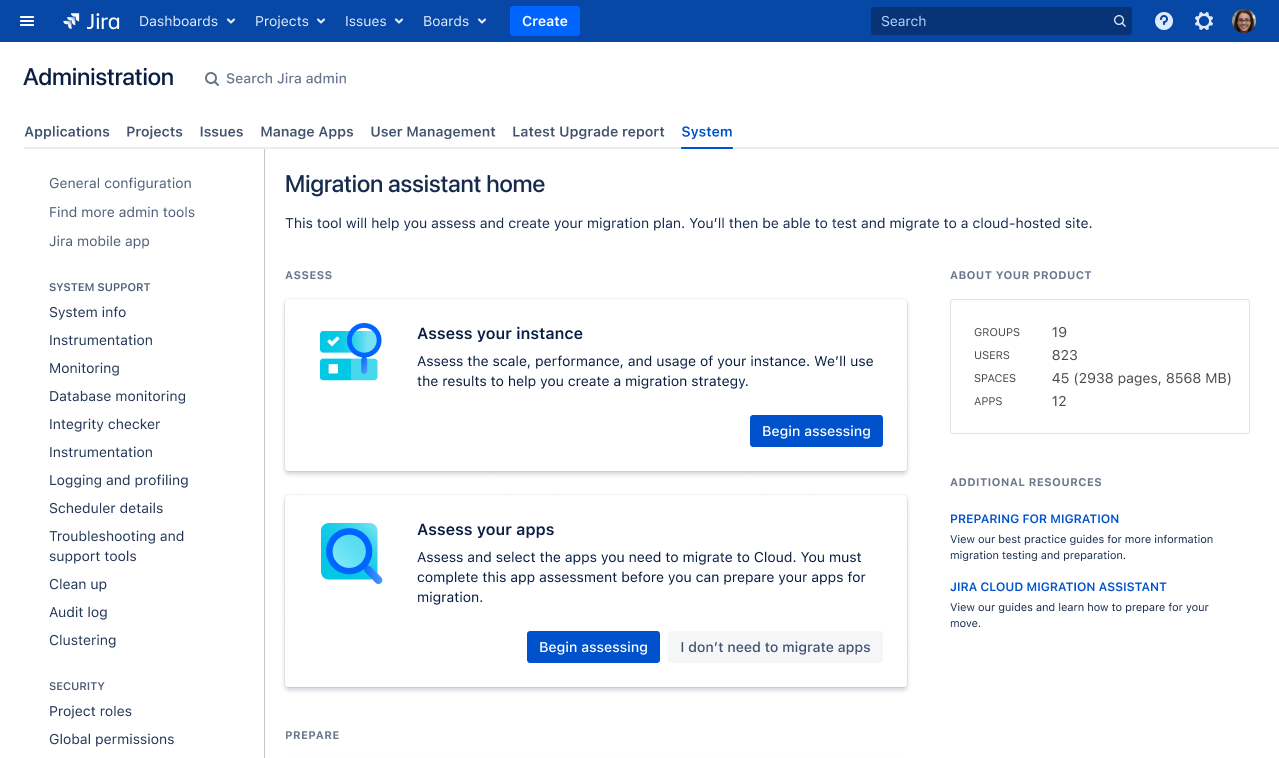Open Global permissions
Viewport: 1279px width, 758px height.
point(112,739)
